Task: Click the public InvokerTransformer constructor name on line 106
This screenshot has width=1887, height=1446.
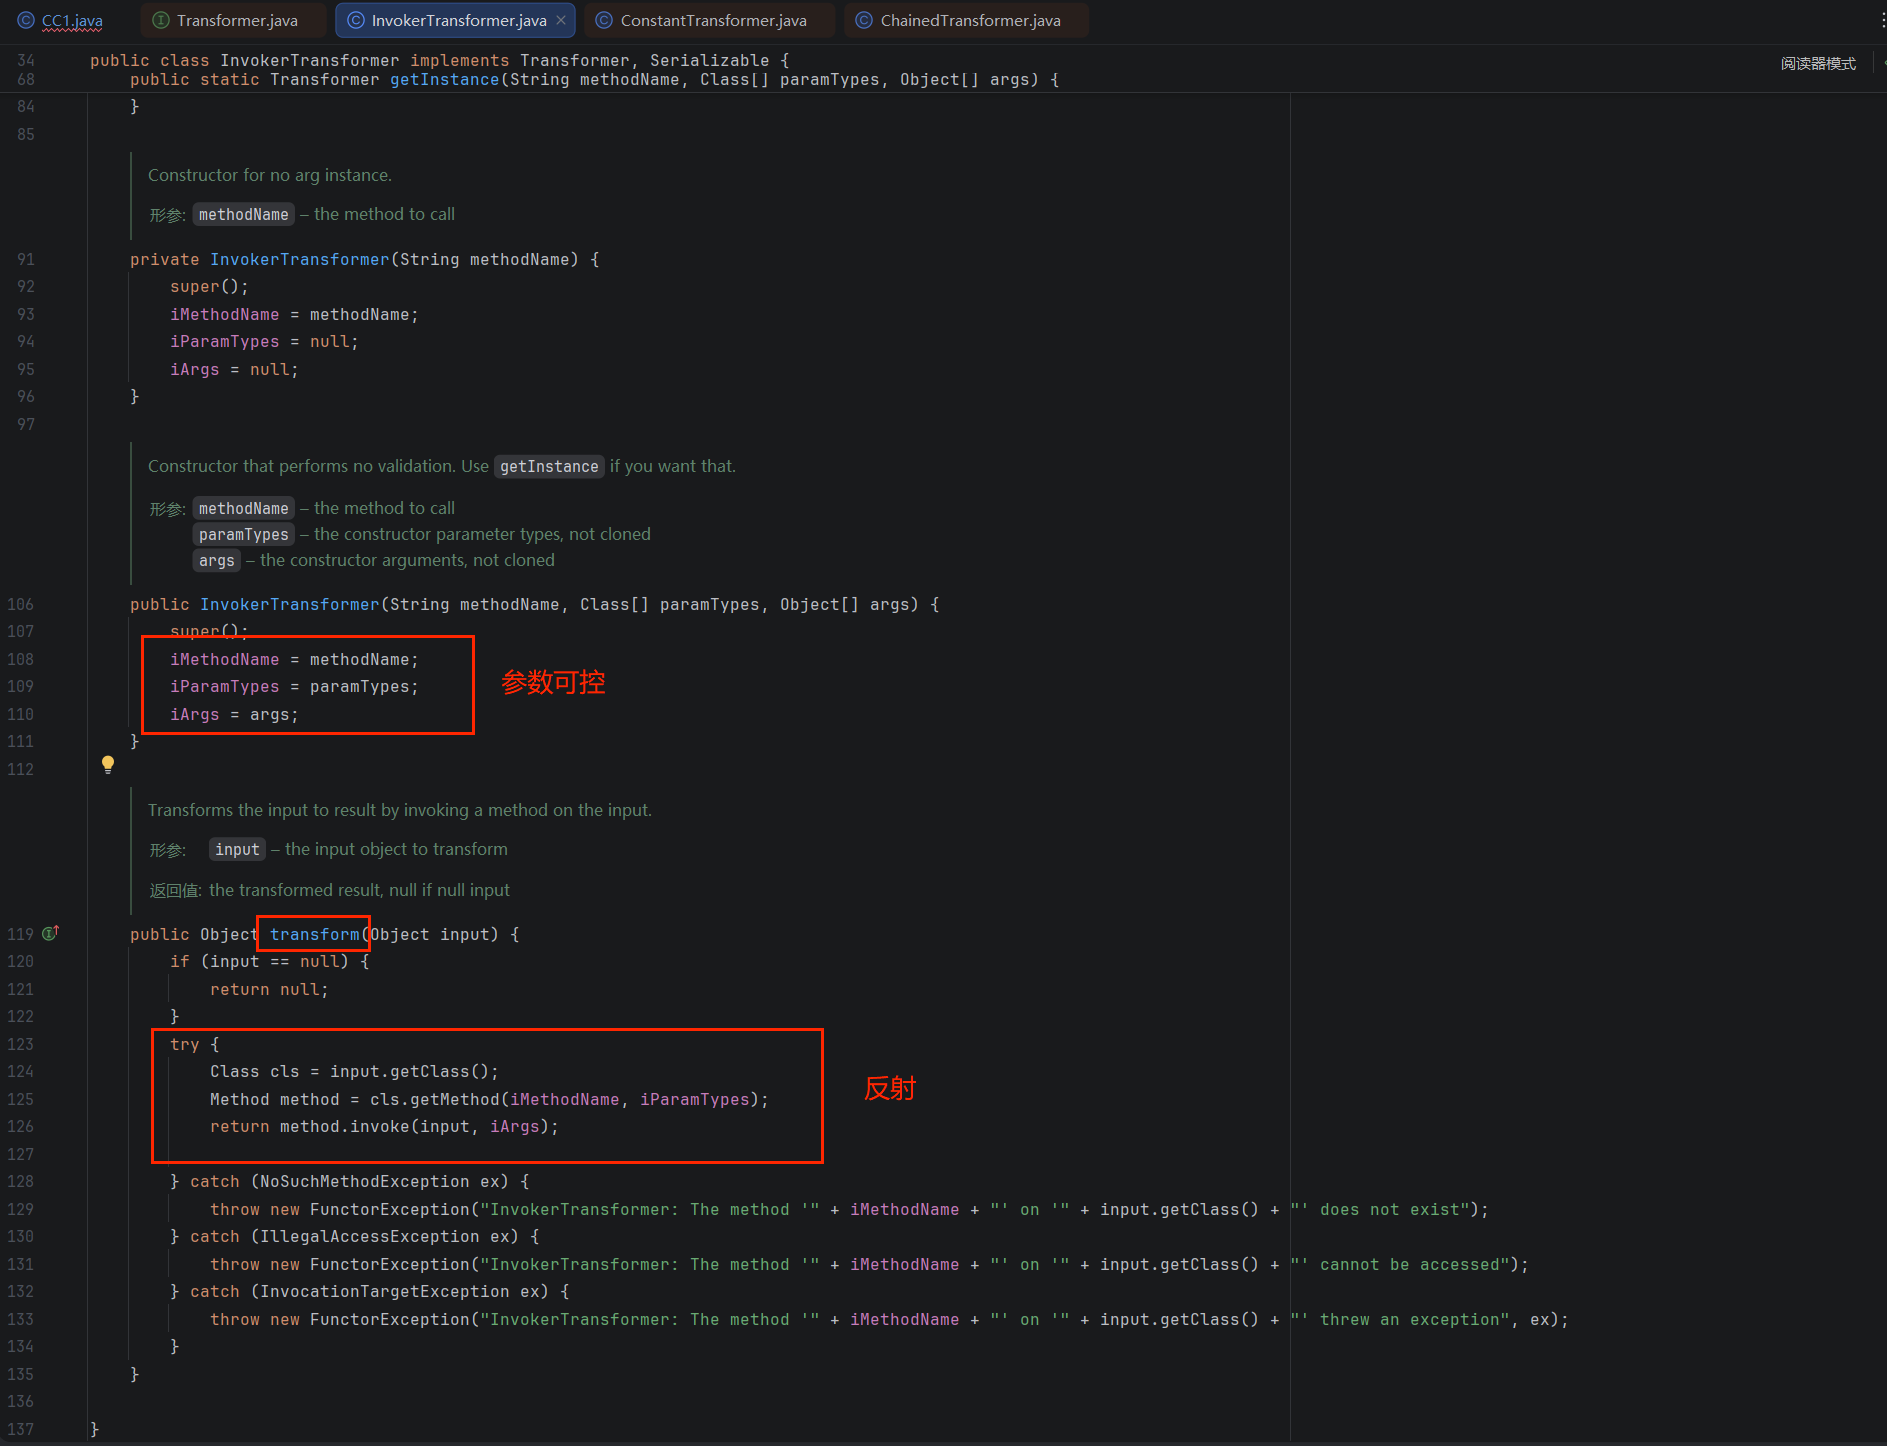Action: click(x=289, y=604)
